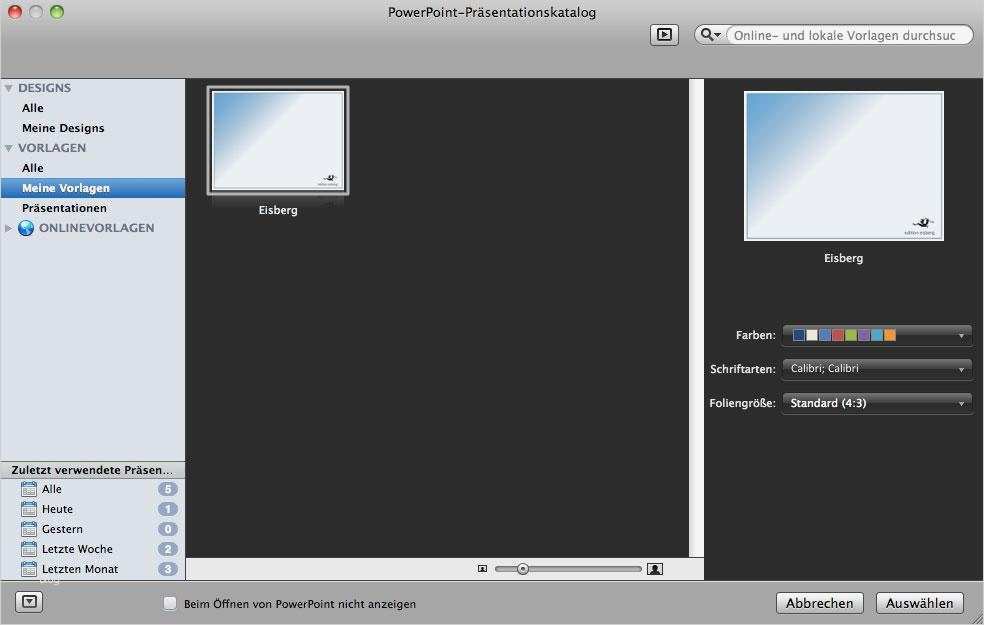Click the hide-panel button at bottom left

(29, 603)
